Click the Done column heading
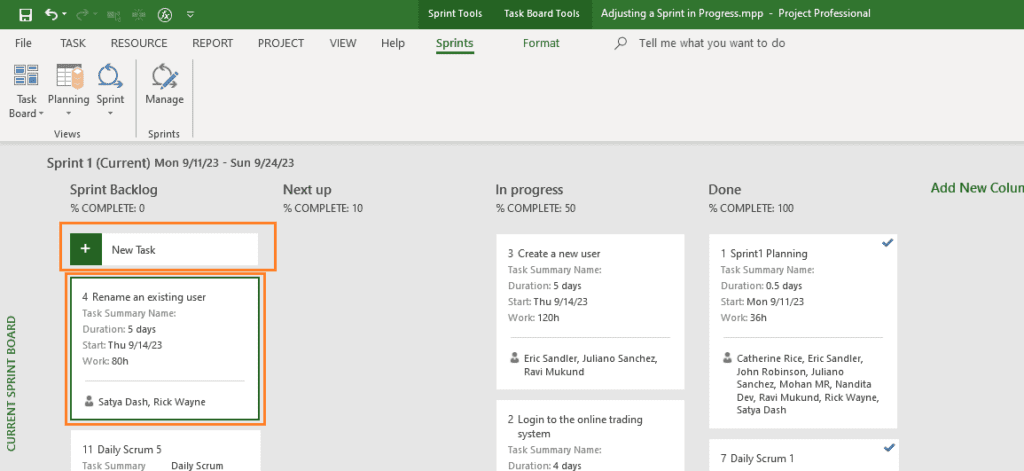The width and height of the screenshot is (1024, 471). pos(725,190)
